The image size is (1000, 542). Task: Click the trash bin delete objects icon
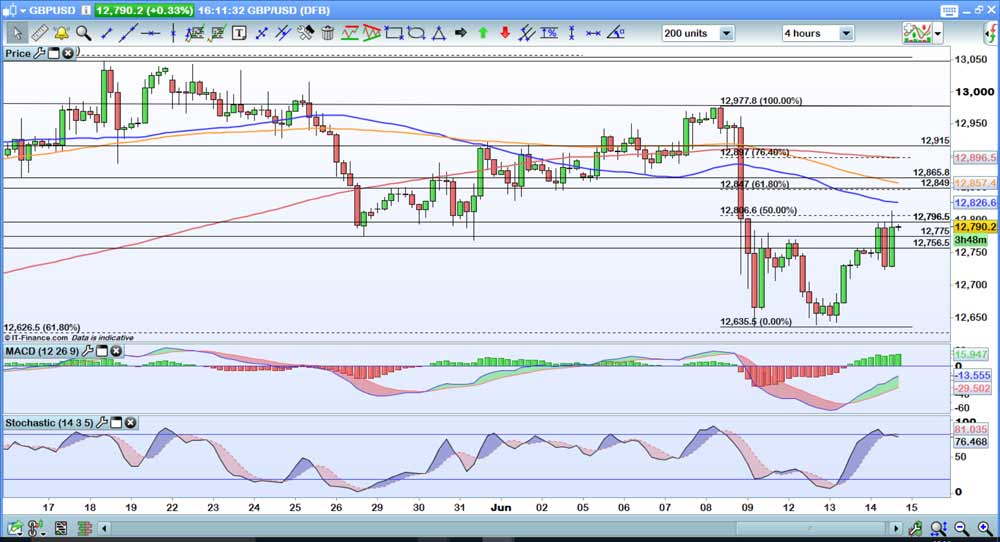click(327, 33)
